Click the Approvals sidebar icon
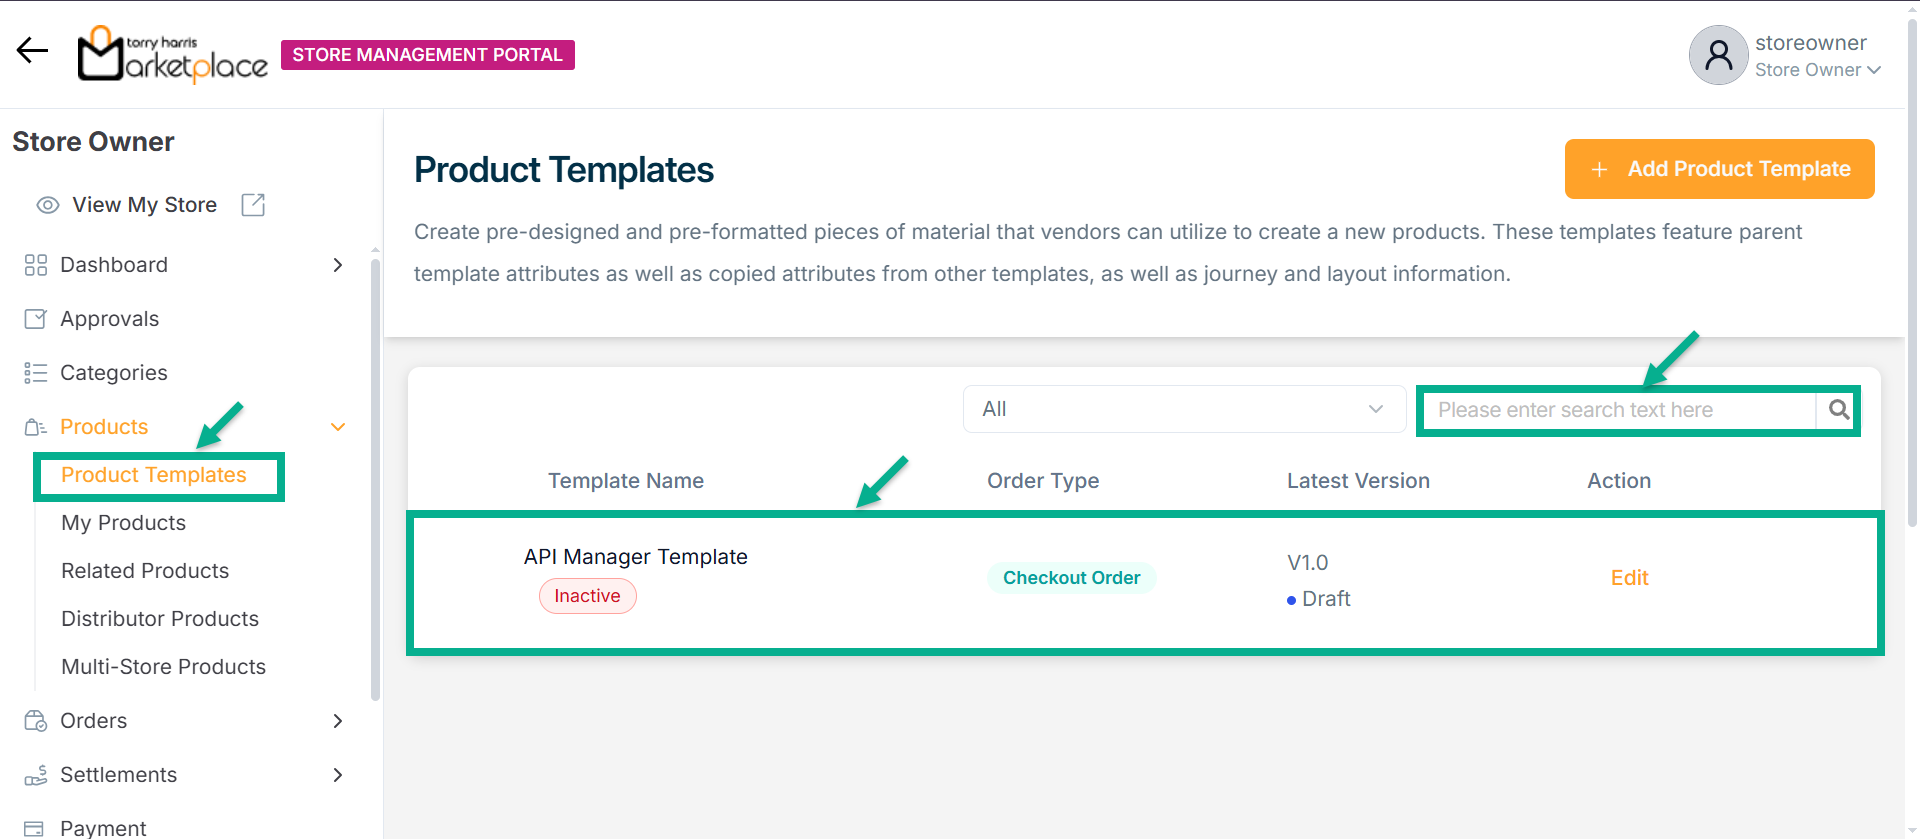This screenshot has width=1920, height=839. tap(36, 319)
